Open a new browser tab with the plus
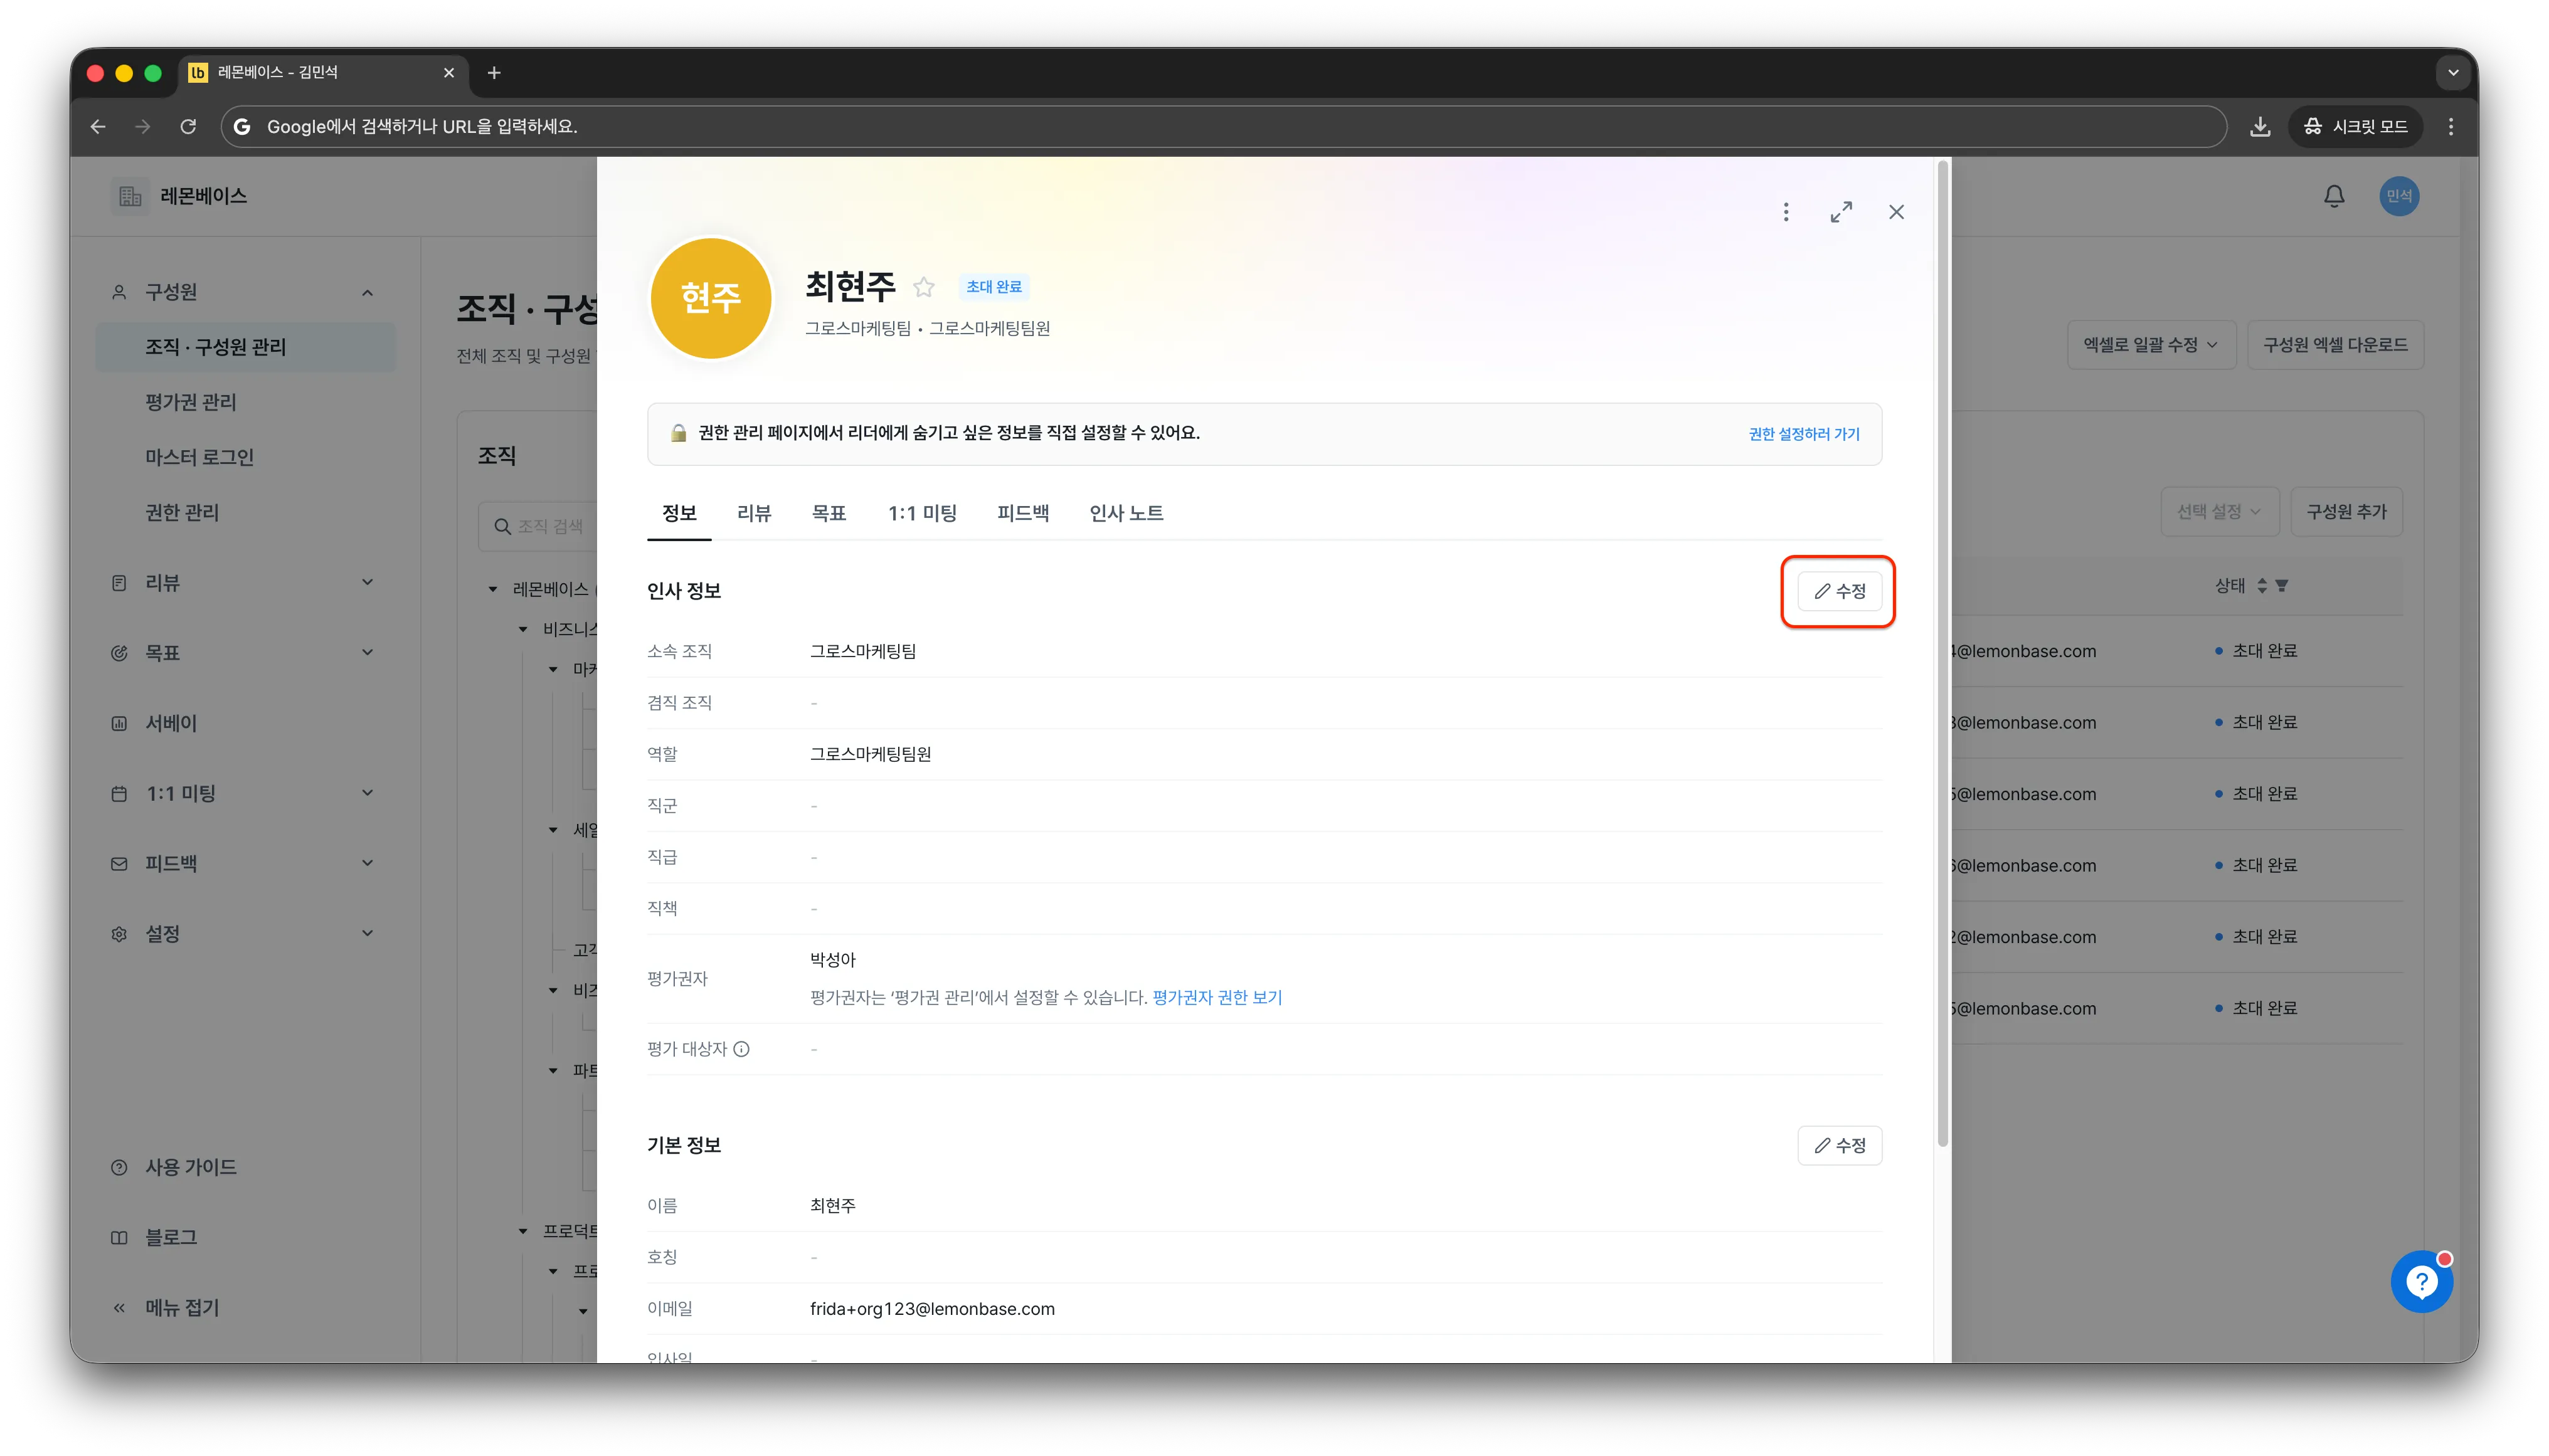This screenshot has width=2549, height=1456. [494, 73]
